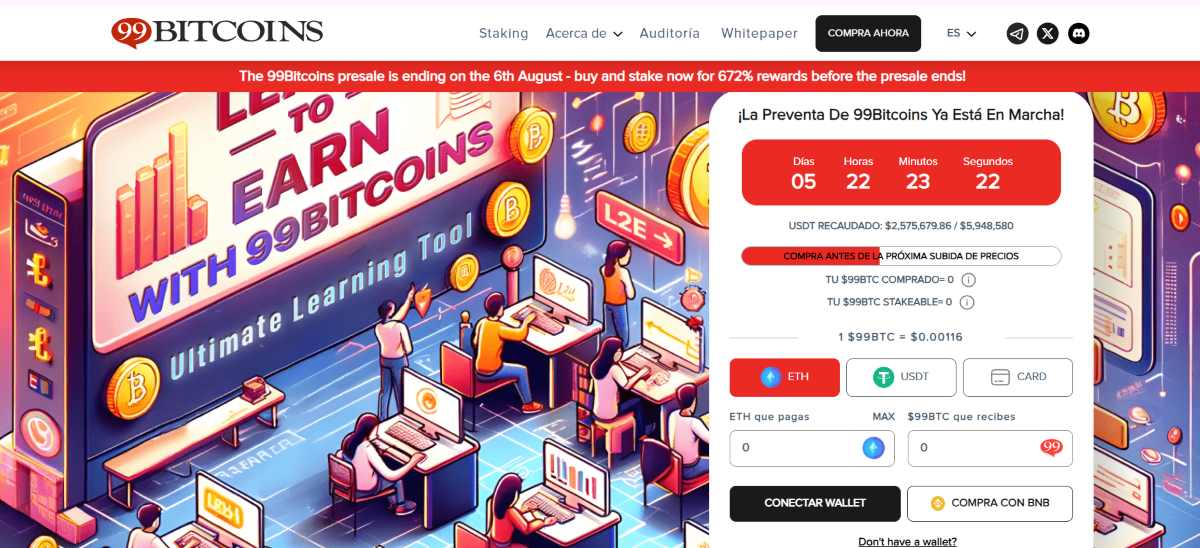Open the Staking menu item
1200x548 pixels.
503,33
